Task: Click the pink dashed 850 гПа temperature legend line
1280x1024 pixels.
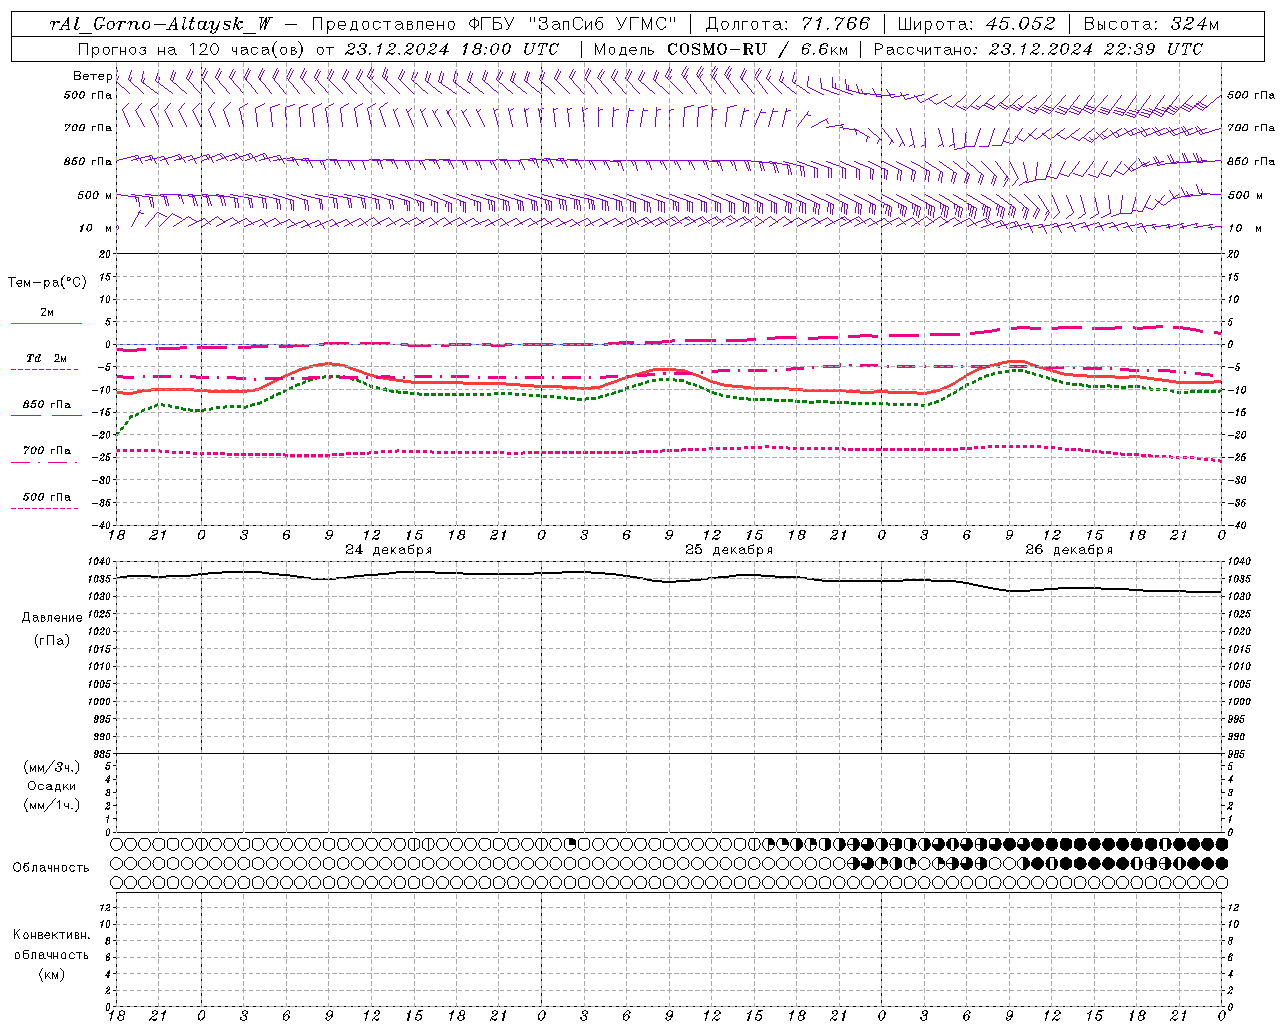Action: (x=46, y=416)
